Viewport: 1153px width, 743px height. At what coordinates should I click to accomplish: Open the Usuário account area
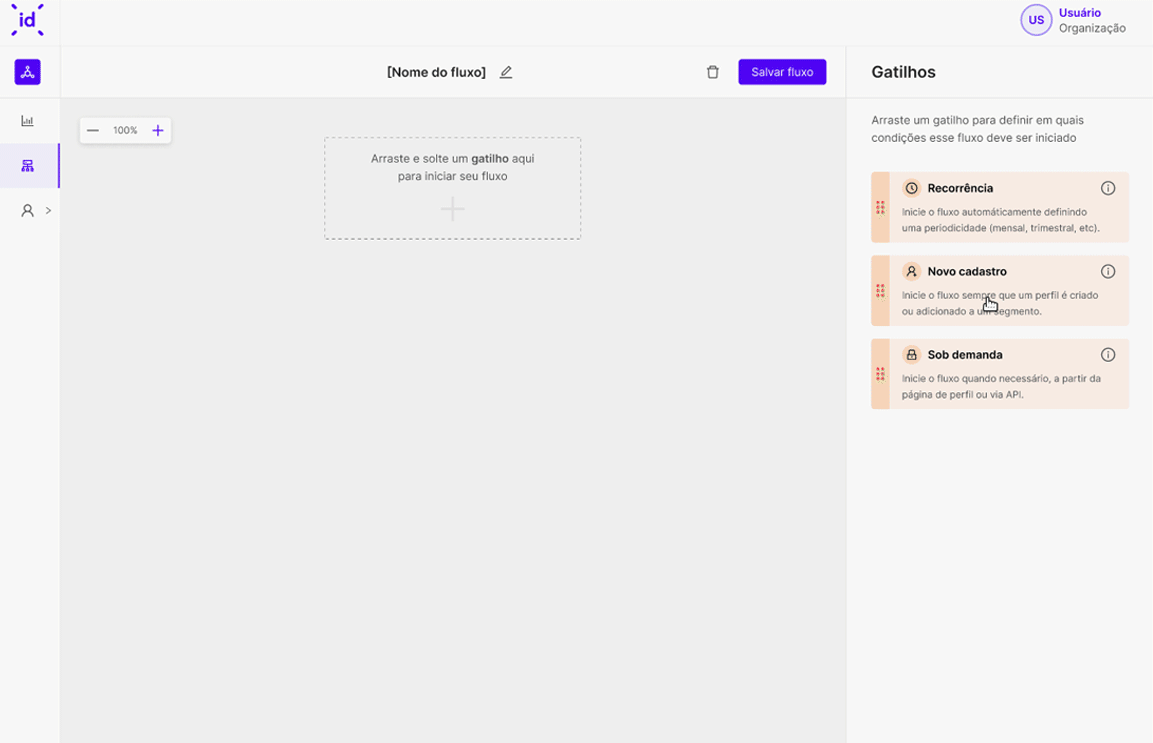[x=1080, y=13]
